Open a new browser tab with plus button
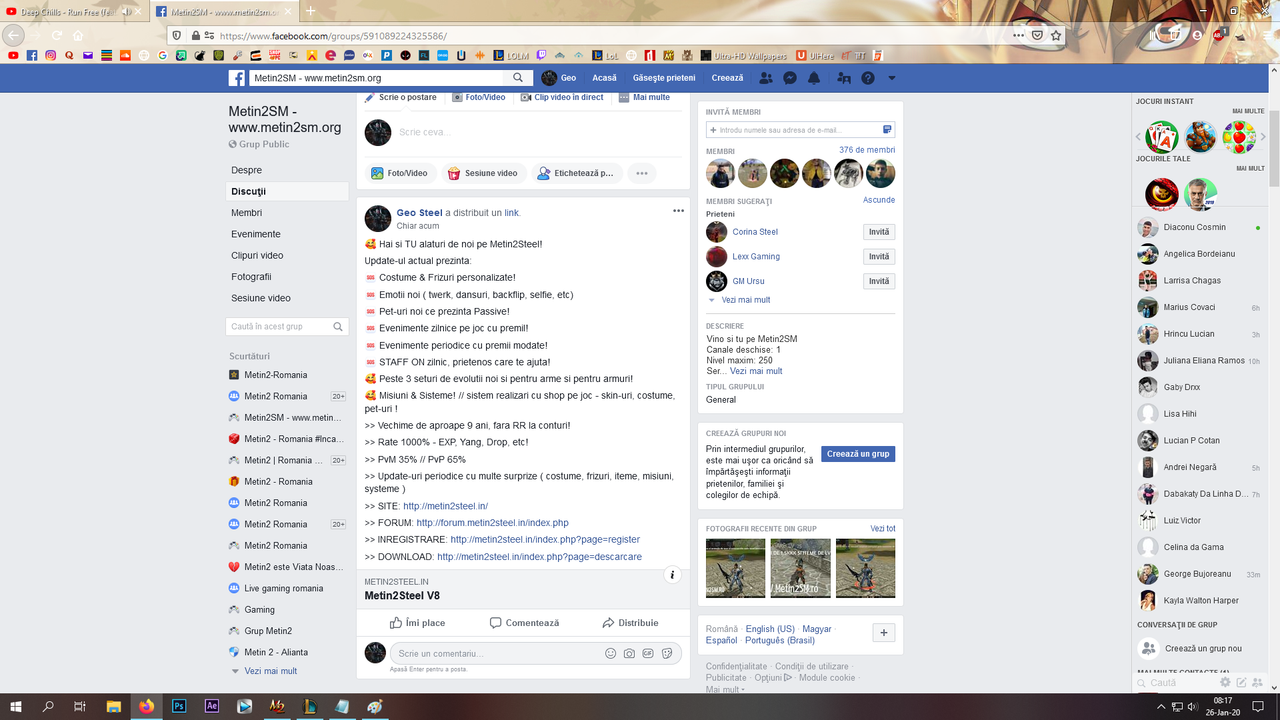This screenshot has width=1280, height=720. point(311,11)
